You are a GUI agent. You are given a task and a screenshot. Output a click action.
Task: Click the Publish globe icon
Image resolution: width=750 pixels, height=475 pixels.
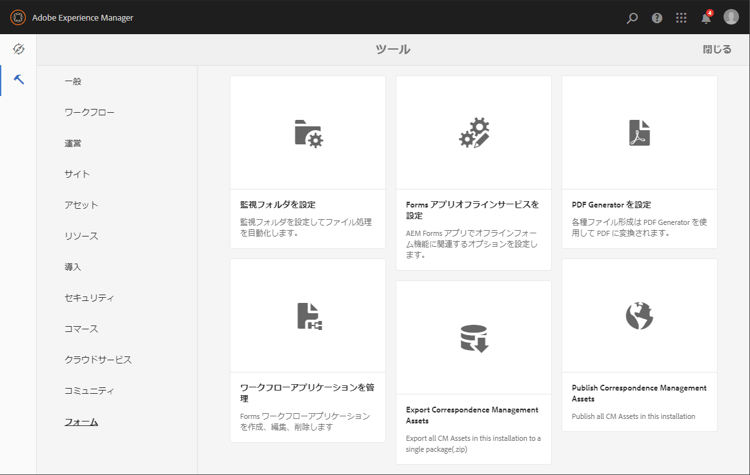[640, 316]
